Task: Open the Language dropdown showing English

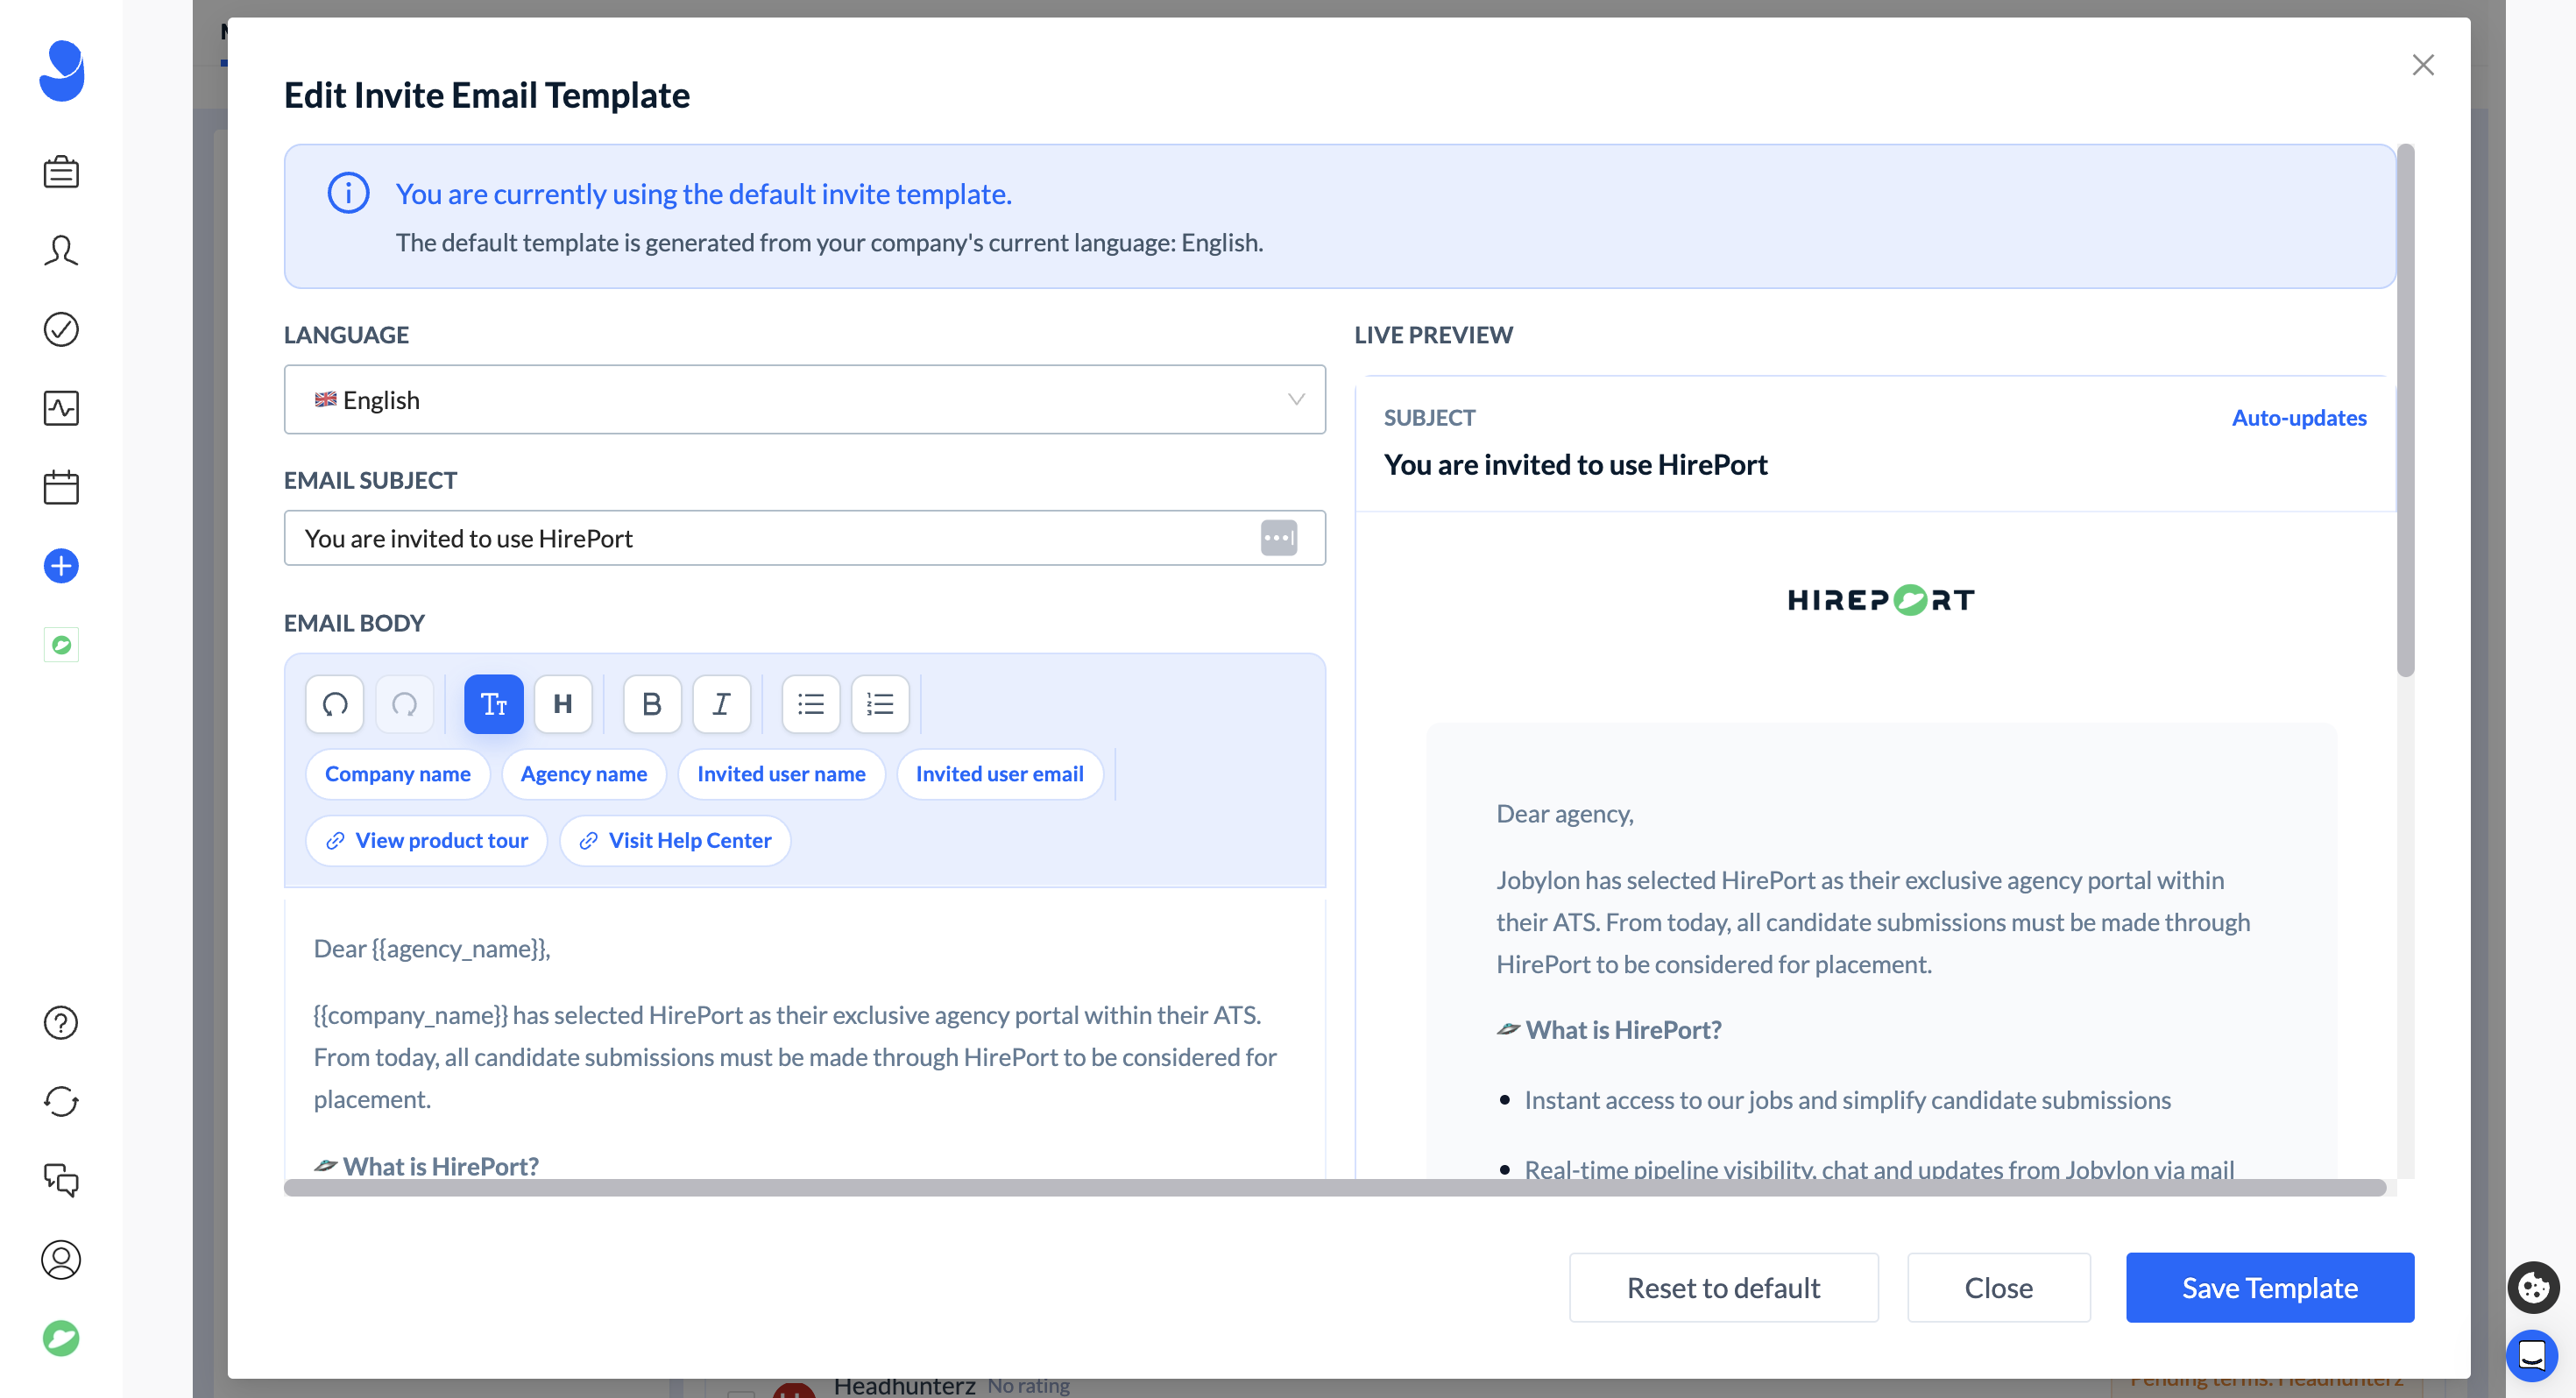Action: tap(805, 400)
